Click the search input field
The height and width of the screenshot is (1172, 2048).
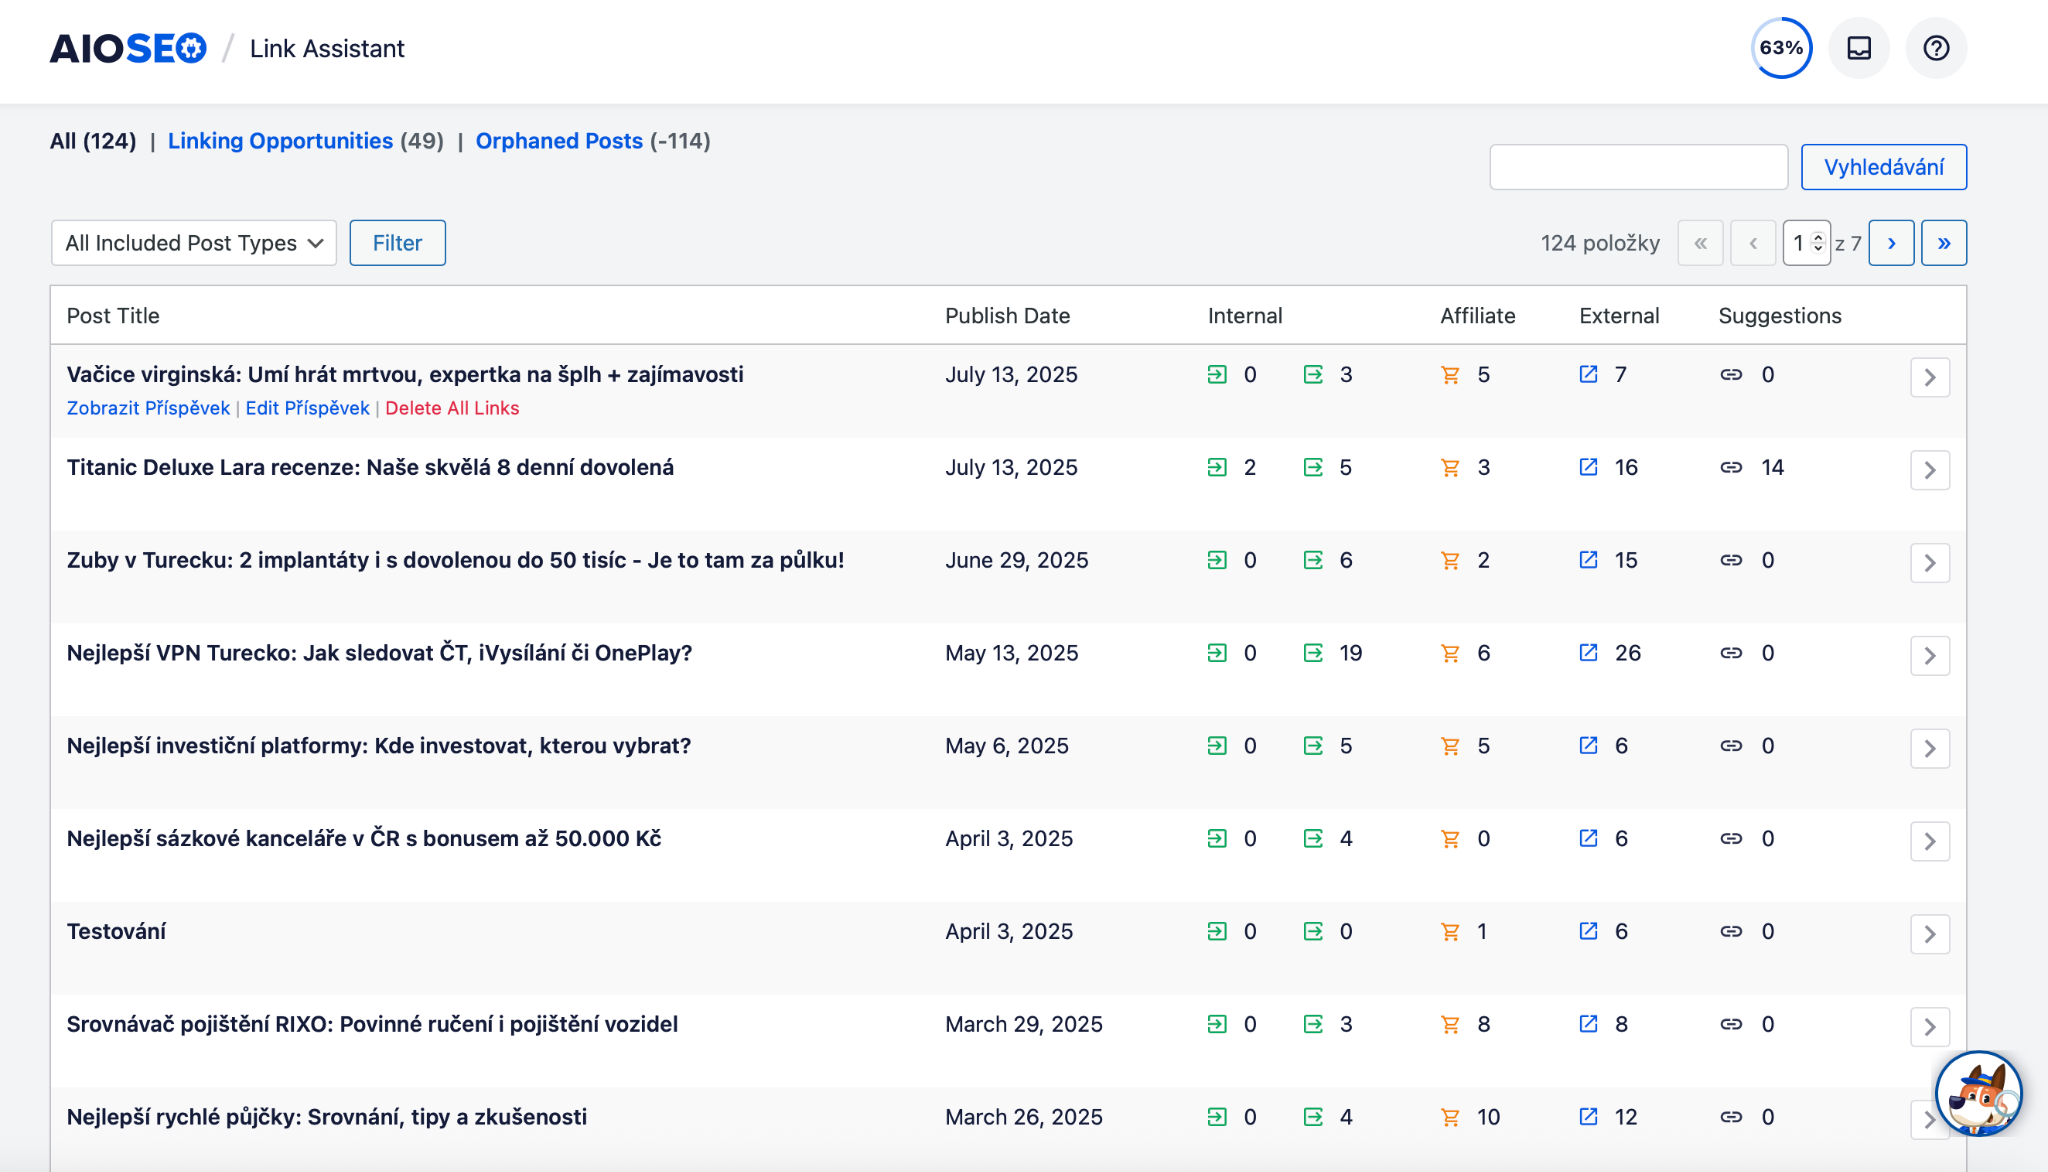point(1638,167)
